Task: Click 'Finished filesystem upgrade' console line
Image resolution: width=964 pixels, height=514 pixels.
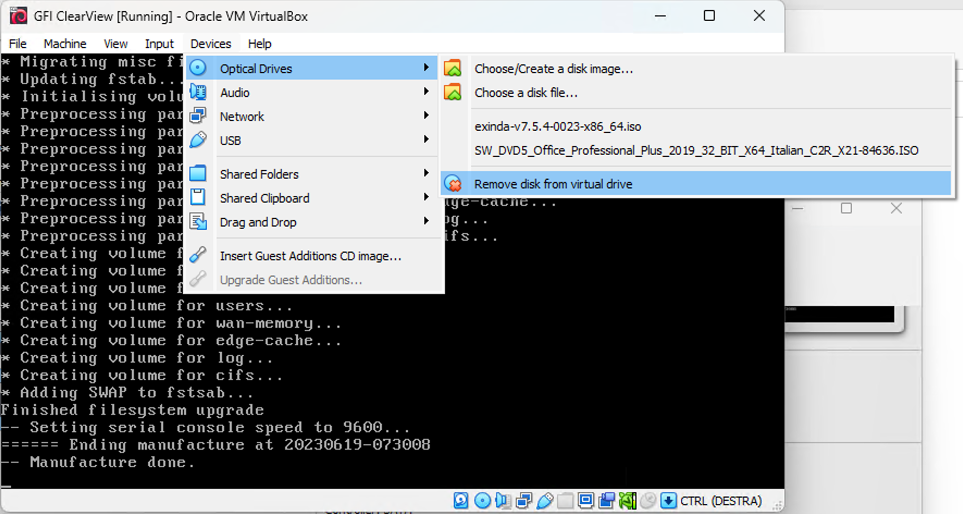Action: [x=132, y=410]
